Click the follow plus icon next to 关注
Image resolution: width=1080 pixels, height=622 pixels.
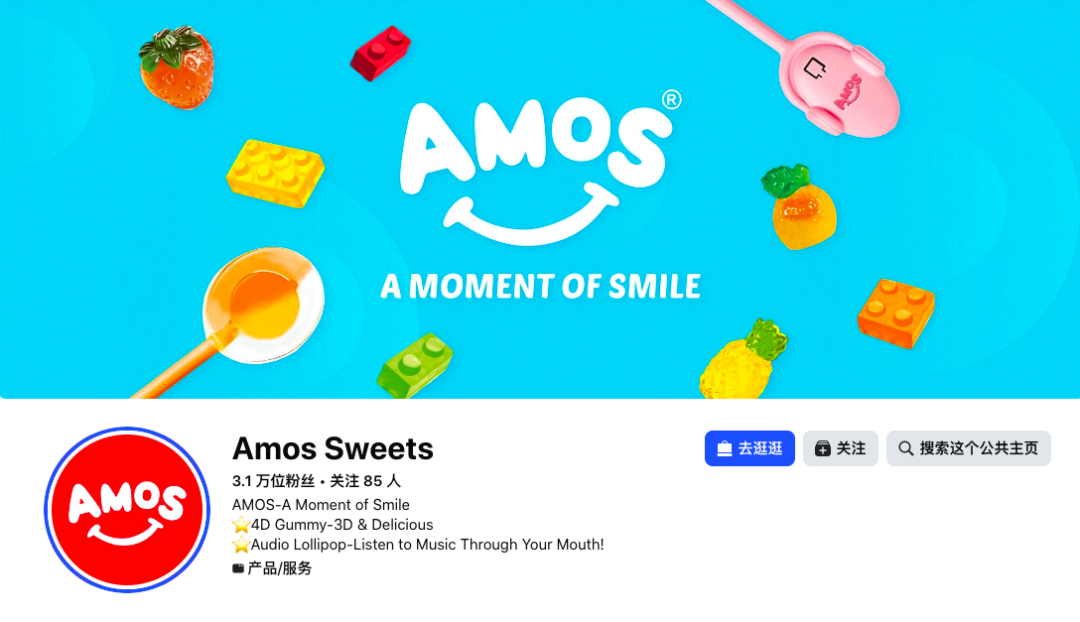[x=822, y=449]
